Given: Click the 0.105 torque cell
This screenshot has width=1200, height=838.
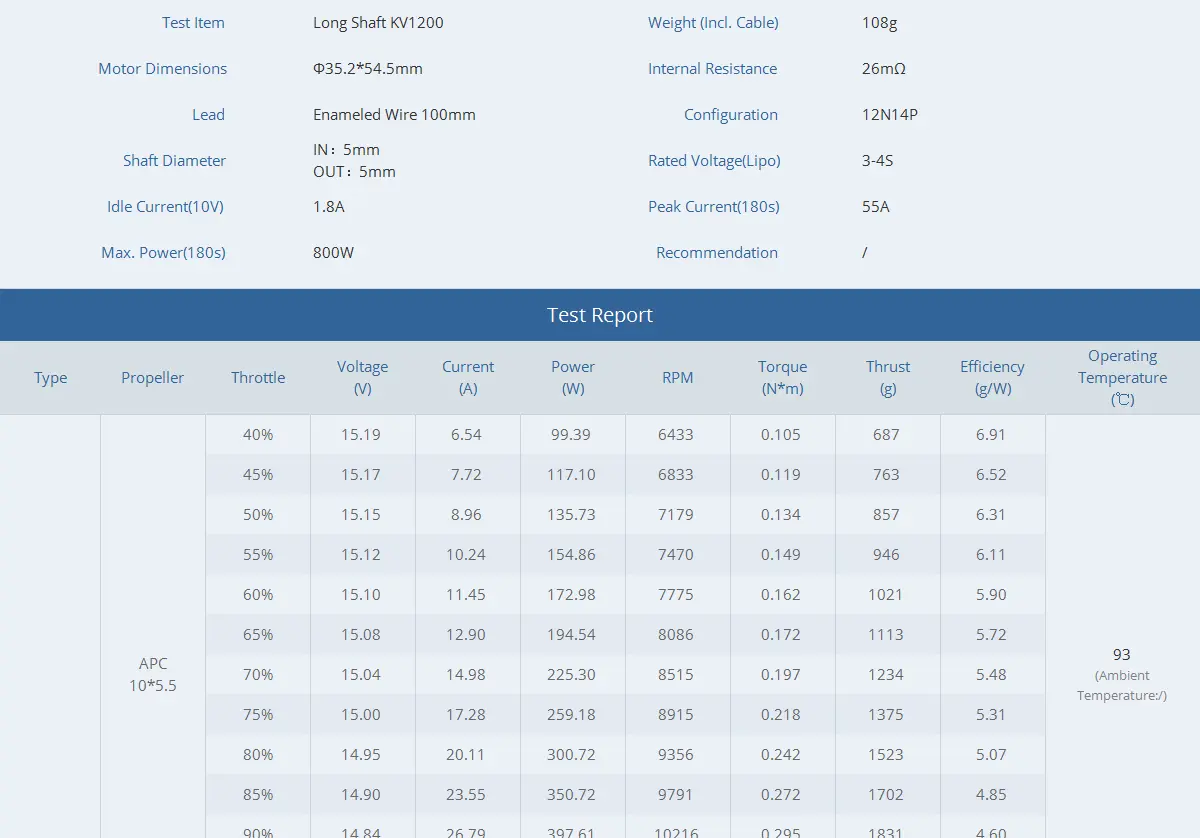Looking at the screenshot, I should pyautogui.click(x=781, y=434).
